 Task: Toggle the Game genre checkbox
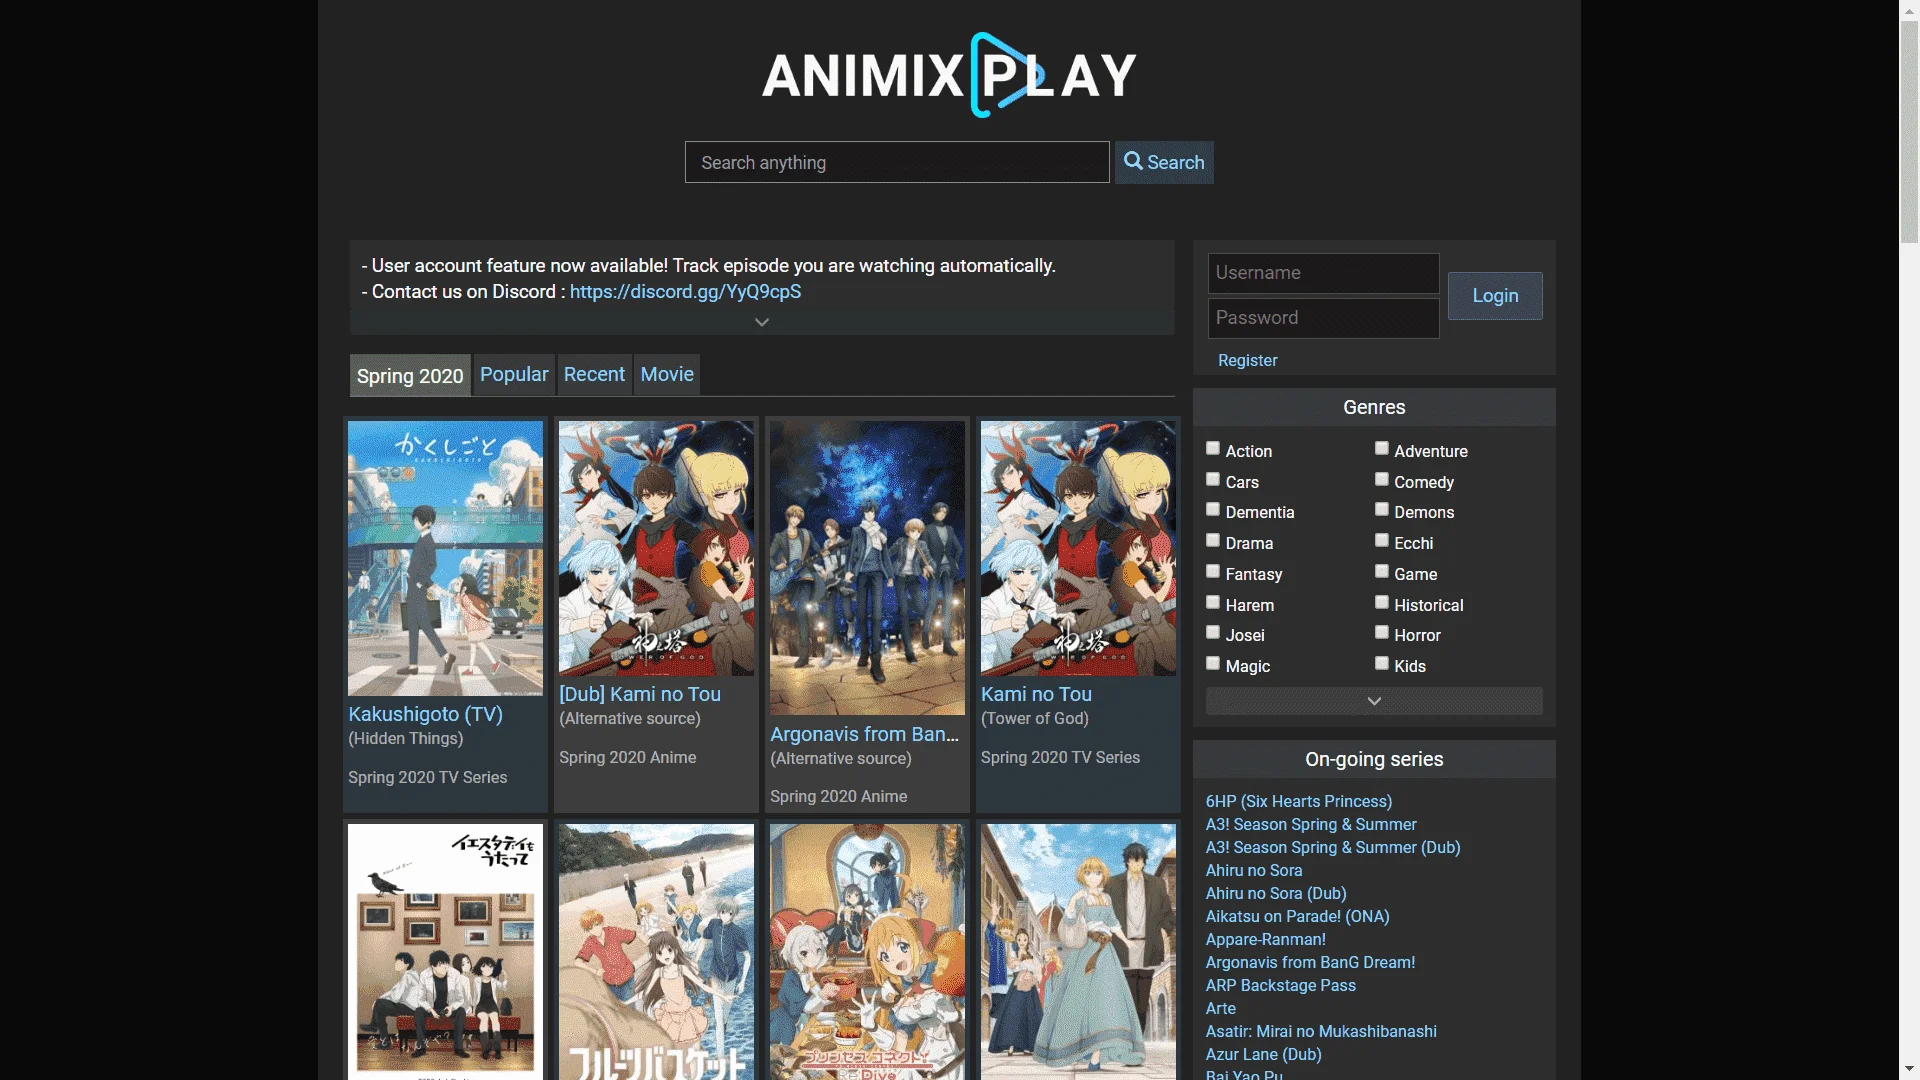click(1382, 572)
